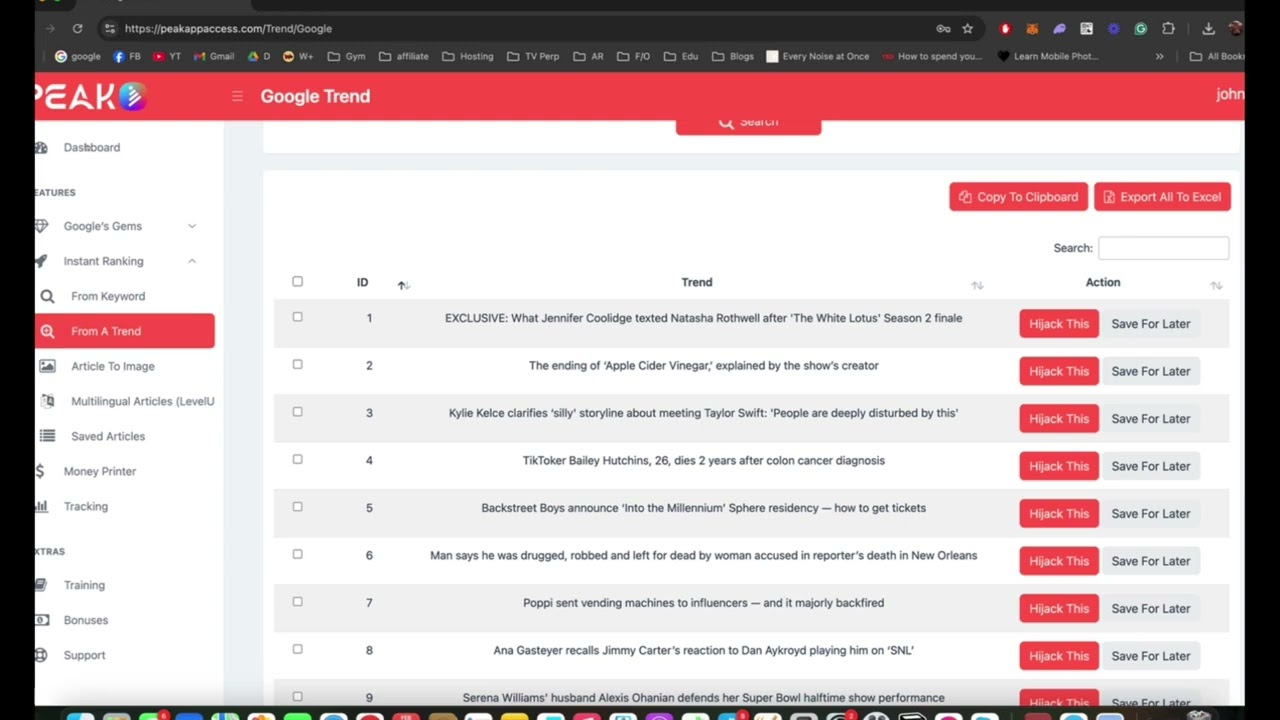Viewport: 1280px width, 720px height.
Task: Click the hamburger menu icon beside Google Trend
Action: tap(237, 96)
